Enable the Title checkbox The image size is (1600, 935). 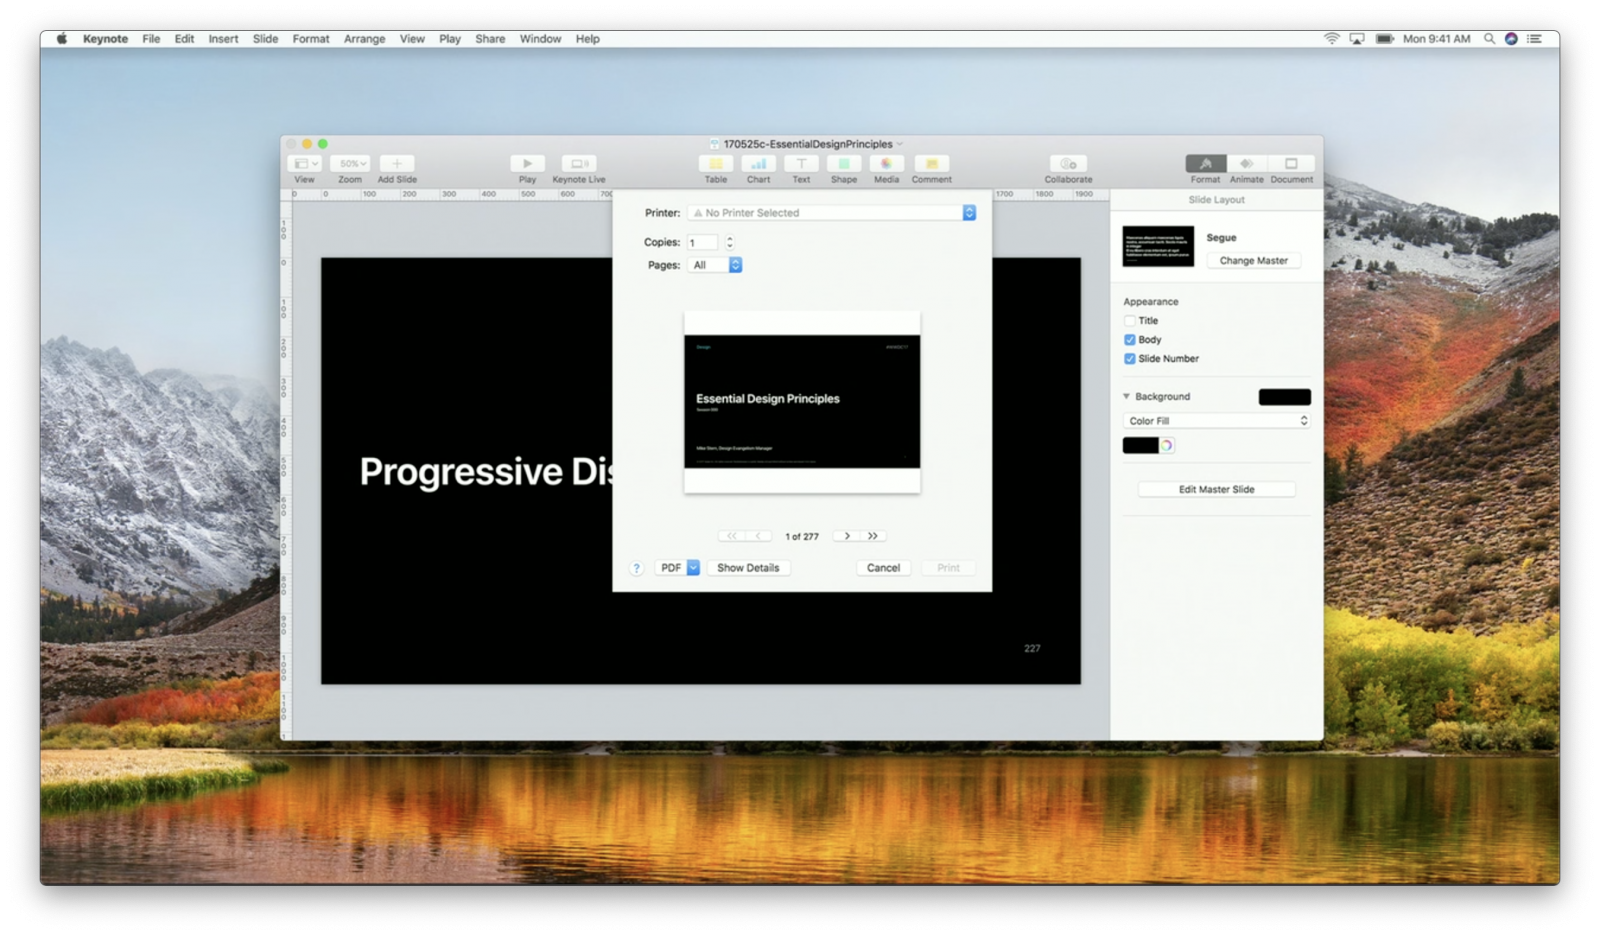tap(1130, 321)
